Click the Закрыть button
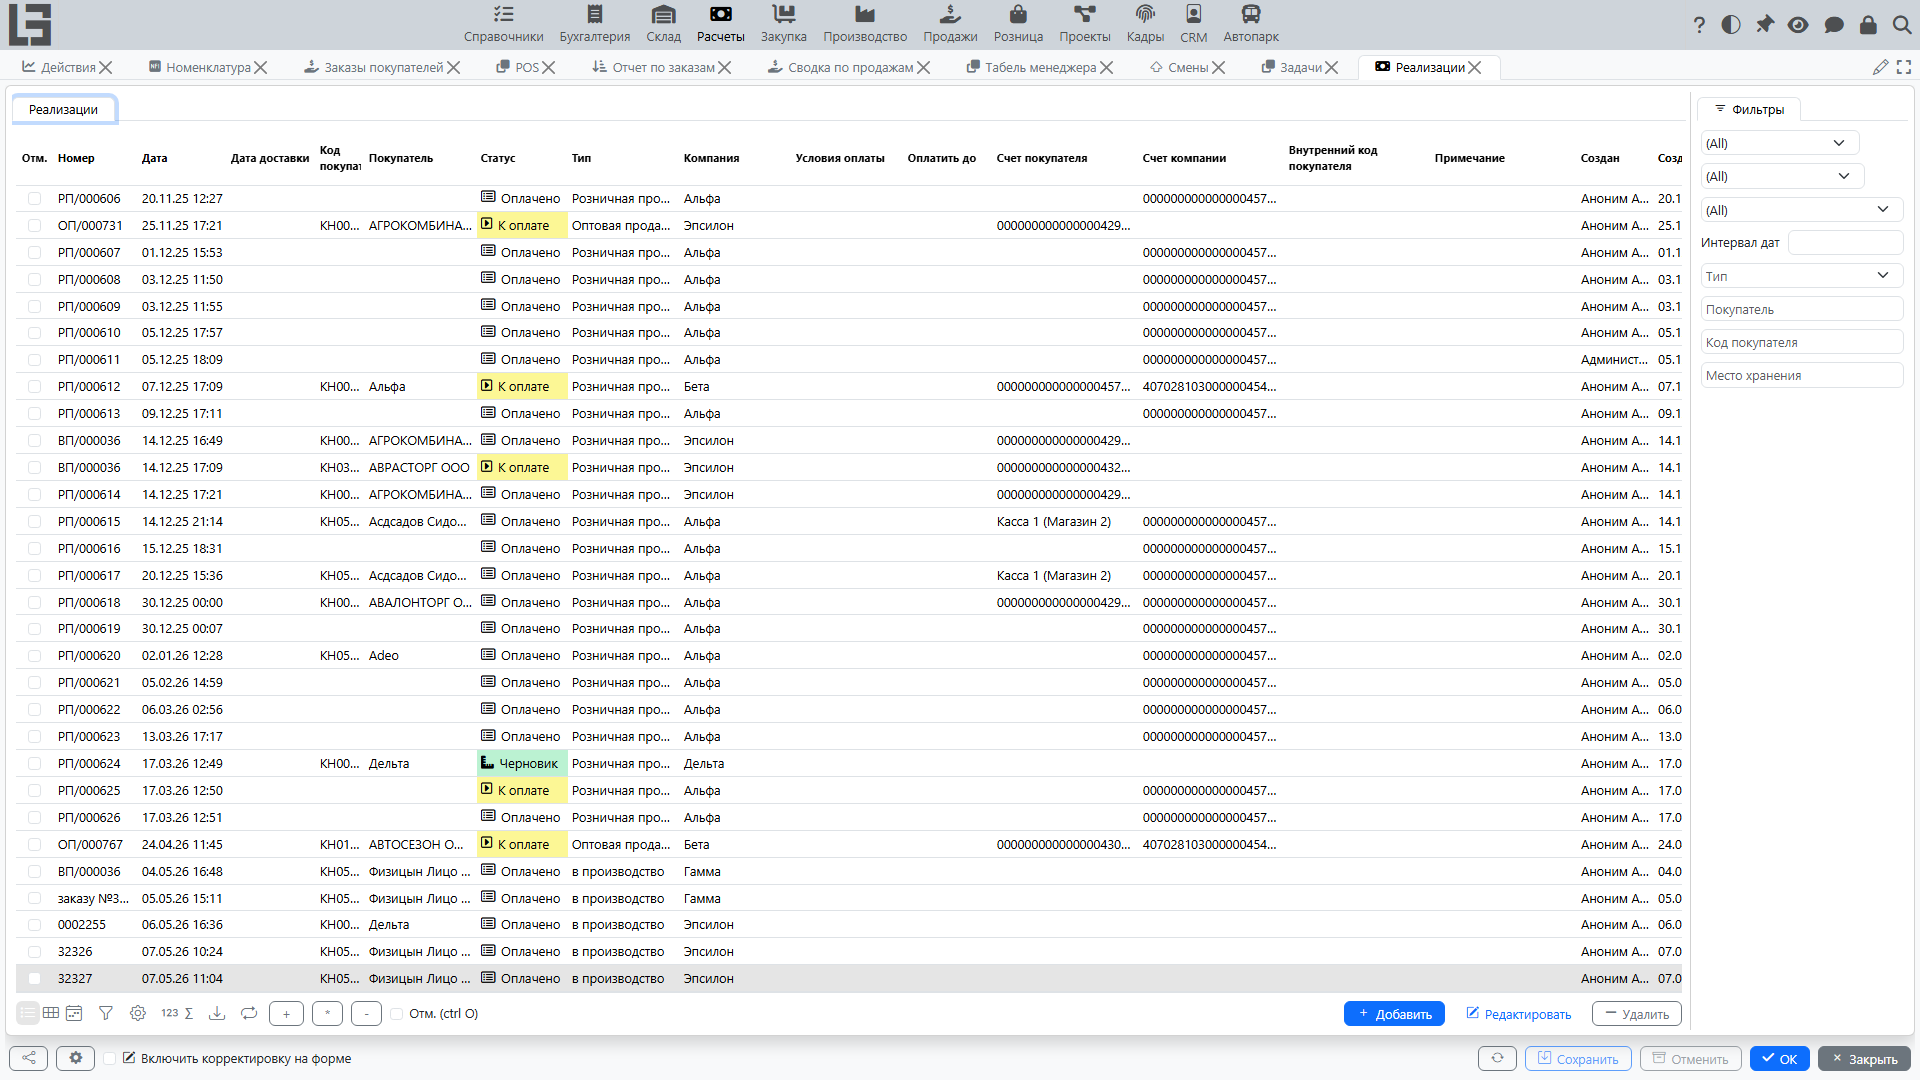 tap(1864, 1059)
